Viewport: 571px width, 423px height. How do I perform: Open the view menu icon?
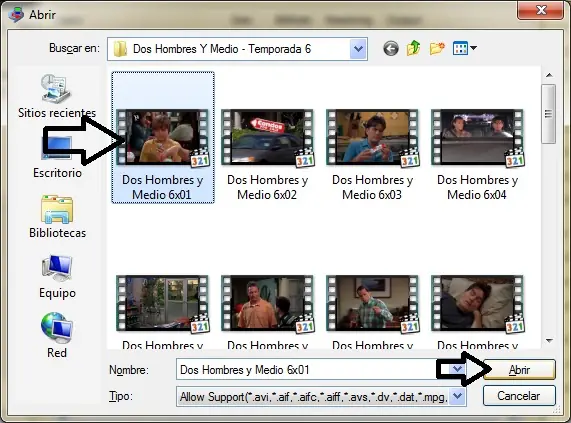point(464,48)
